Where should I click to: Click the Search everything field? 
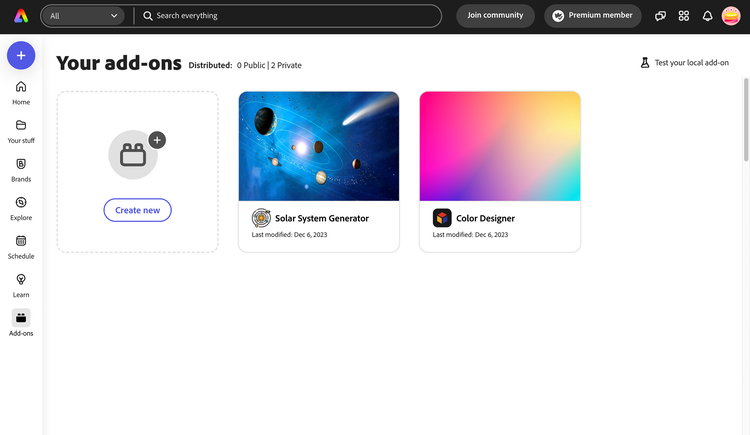(287, 16)
